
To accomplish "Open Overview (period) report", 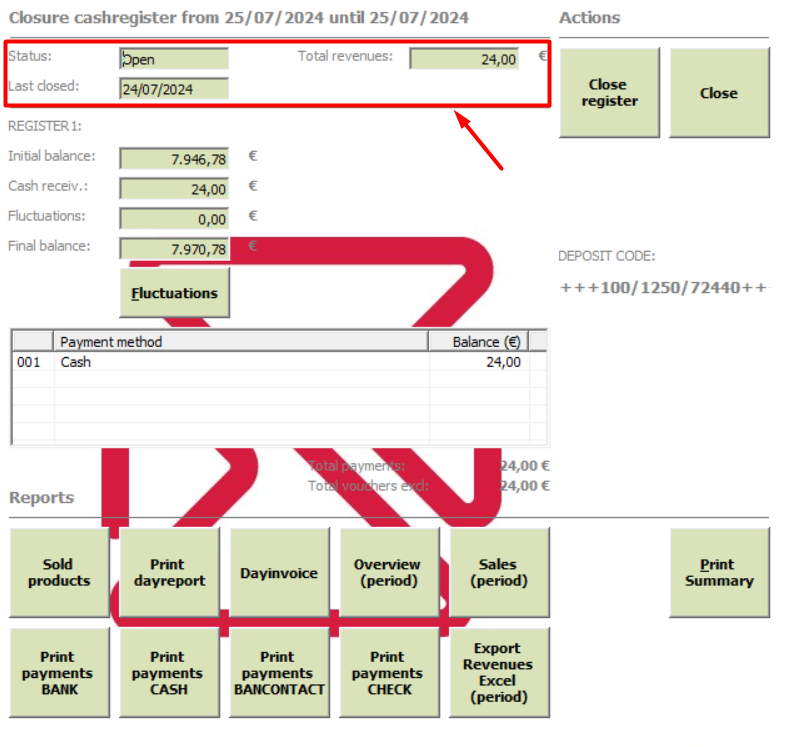I will point(389,573).
